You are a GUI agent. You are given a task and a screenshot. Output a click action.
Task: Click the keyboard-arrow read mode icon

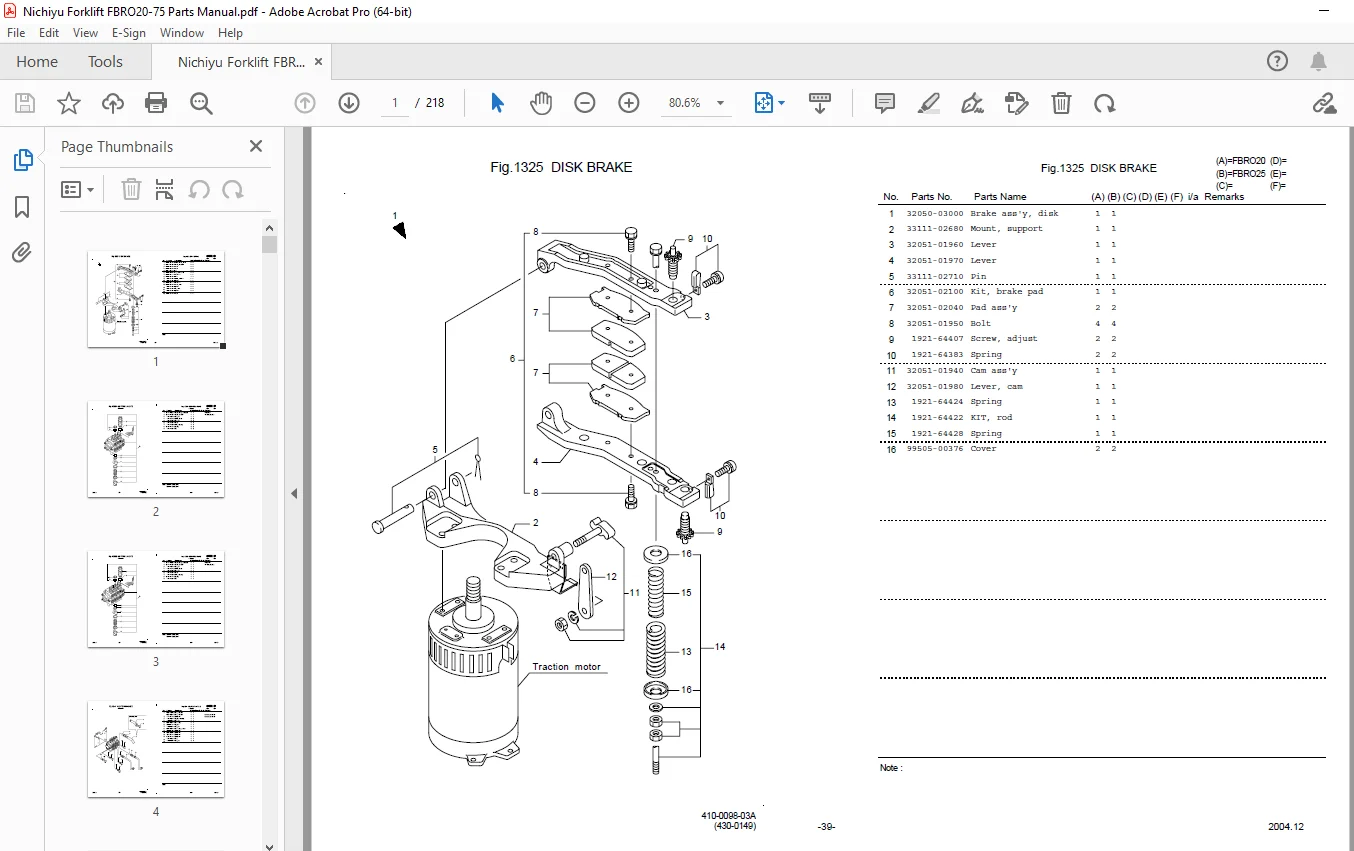coord(820,103)
